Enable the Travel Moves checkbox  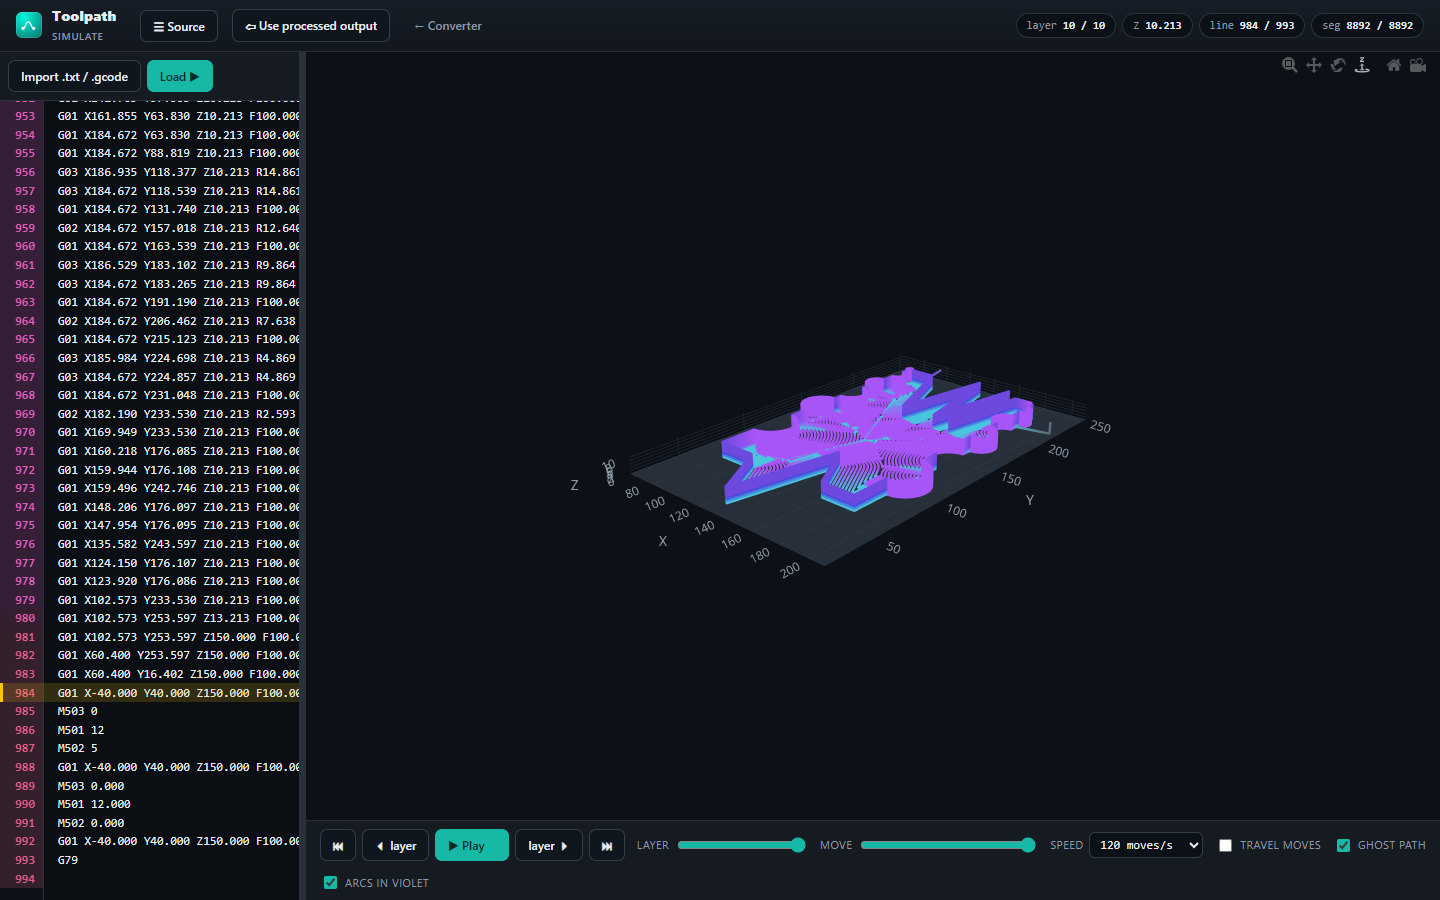click(1225, 845)
